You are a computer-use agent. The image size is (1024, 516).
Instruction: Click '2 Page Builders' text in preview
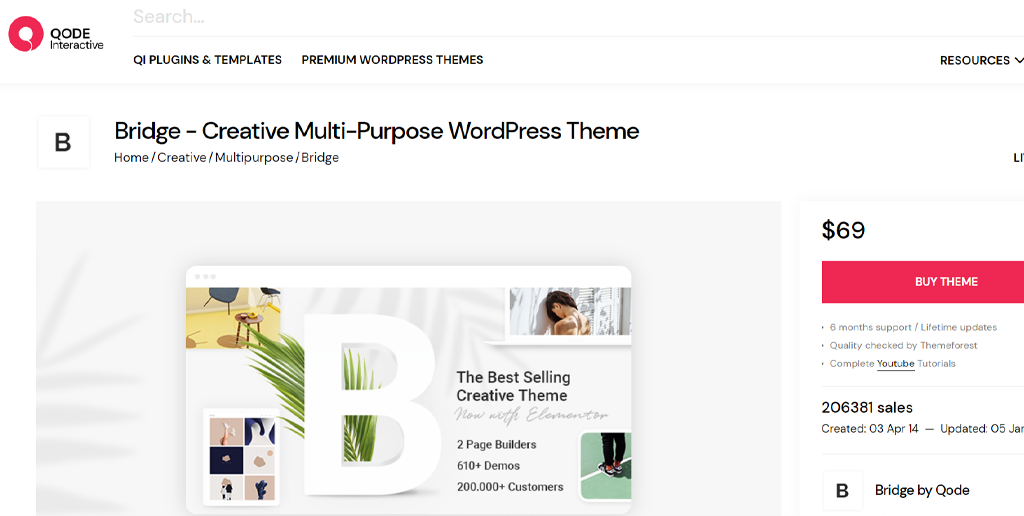pyautogui.click(x=496, y=445)
